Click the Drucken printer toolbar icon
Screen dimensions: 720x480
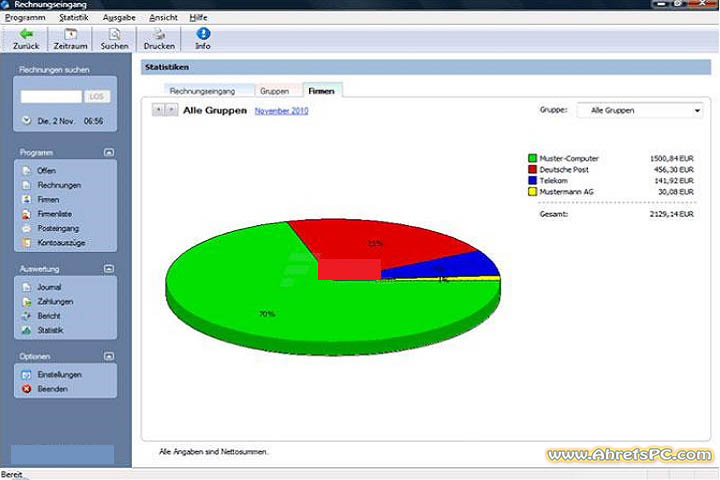click(x=159, y=34)
